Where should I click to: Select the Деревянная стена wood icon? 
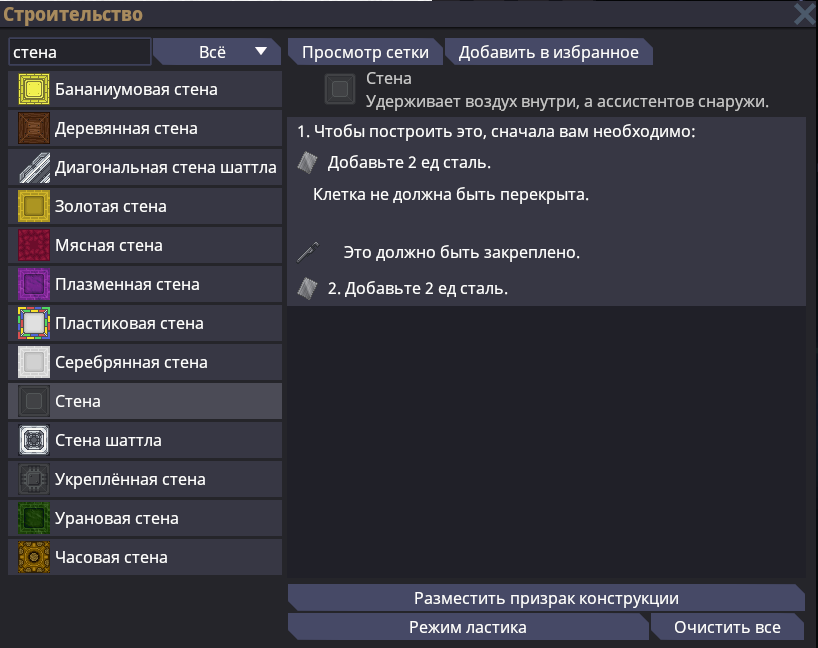[34, 129]
